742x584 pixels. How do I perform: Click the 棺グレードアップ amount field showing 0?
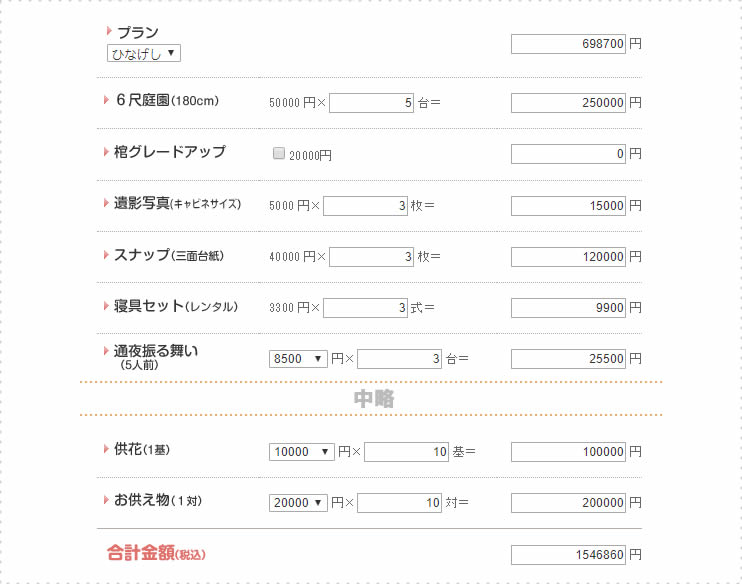(568, 154)
